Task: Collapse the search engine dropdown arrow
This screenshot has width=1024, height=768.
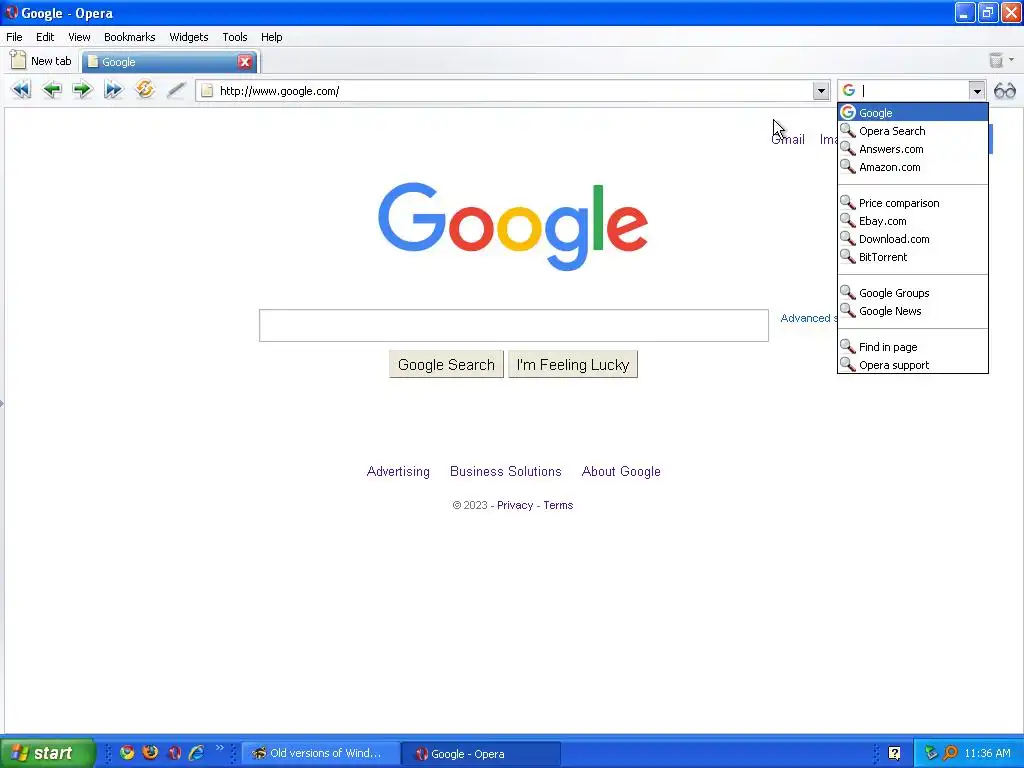Action: (x=977, y=91)
